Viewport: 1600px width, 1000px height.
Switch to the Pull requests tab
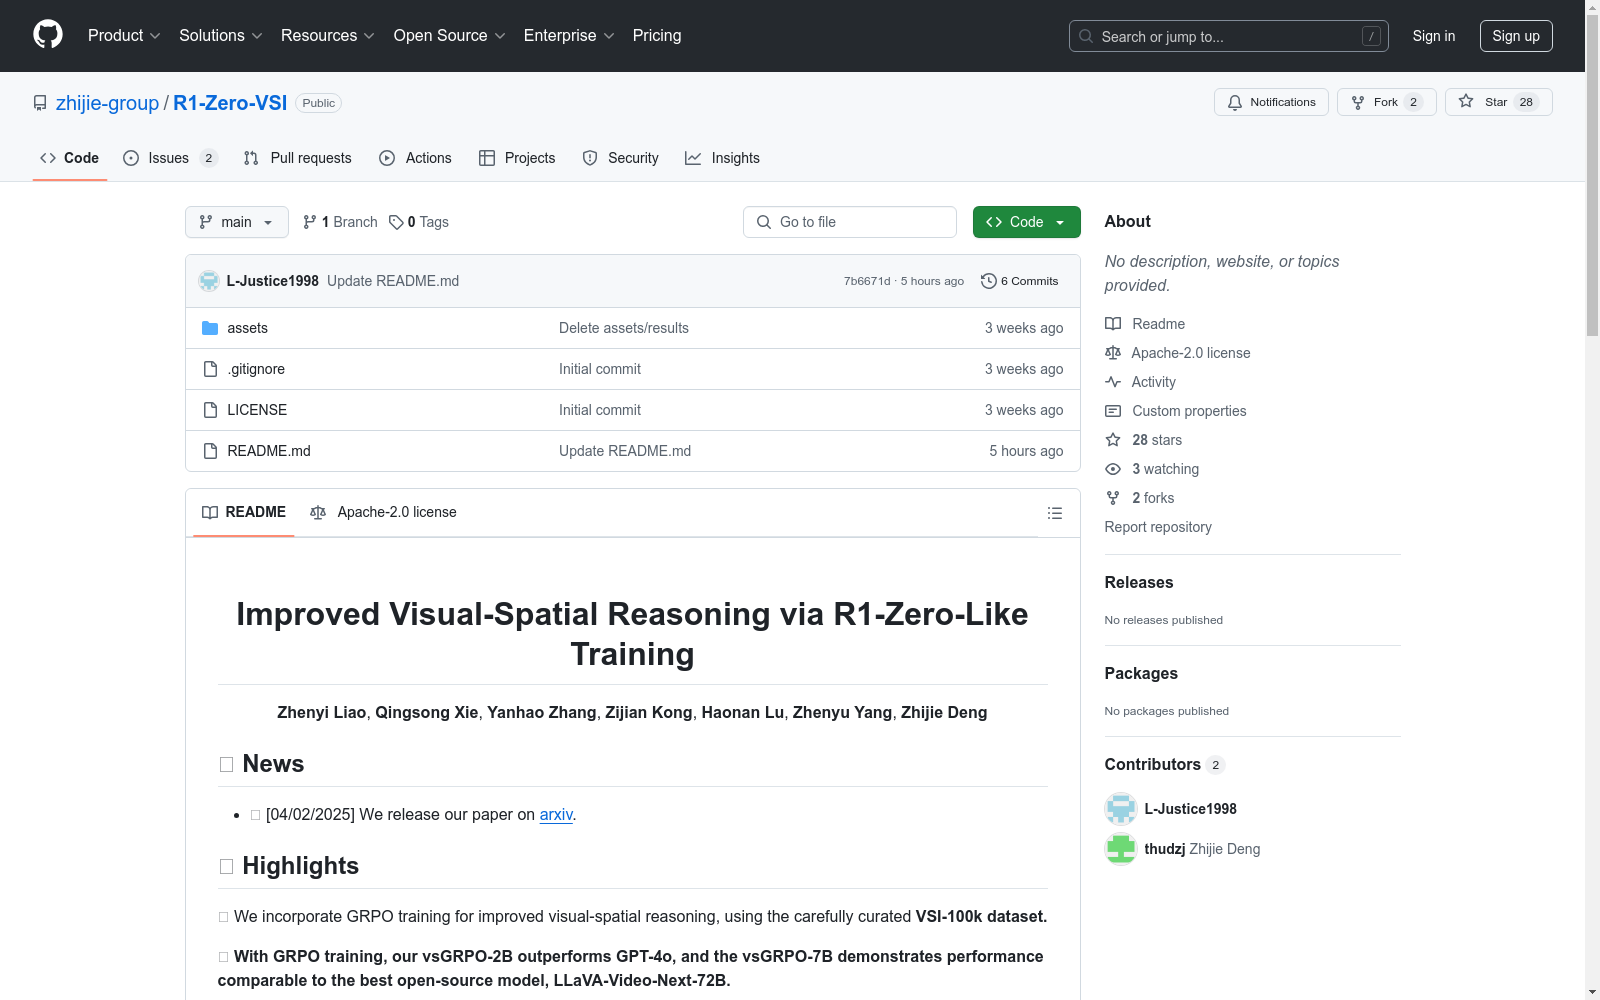(x=298, y=158)
